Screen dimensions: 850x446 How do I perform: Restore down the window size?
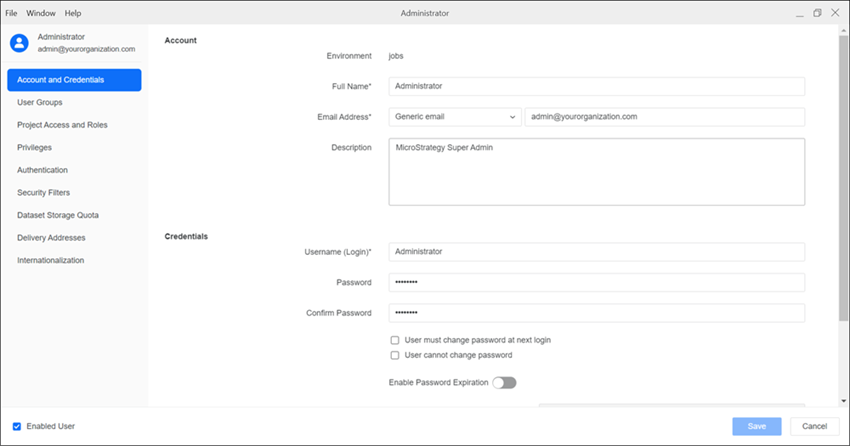(817, 13)
